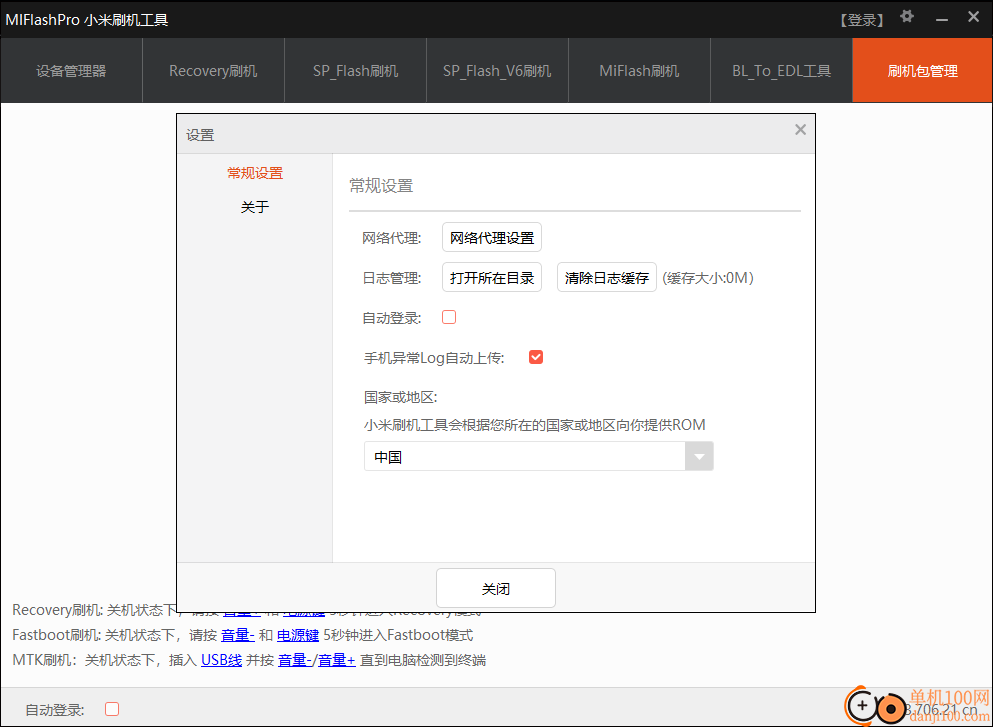Image resolution: width=993 pixels, height=727 pixels.
Task: Open settings via title bar gear icon
Action: point(907,16)
